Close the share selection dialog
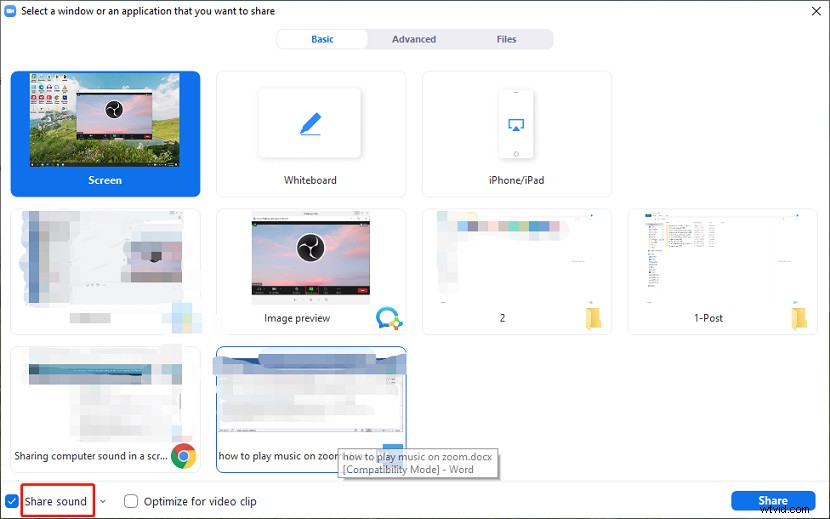 click(x=816, y=11)
